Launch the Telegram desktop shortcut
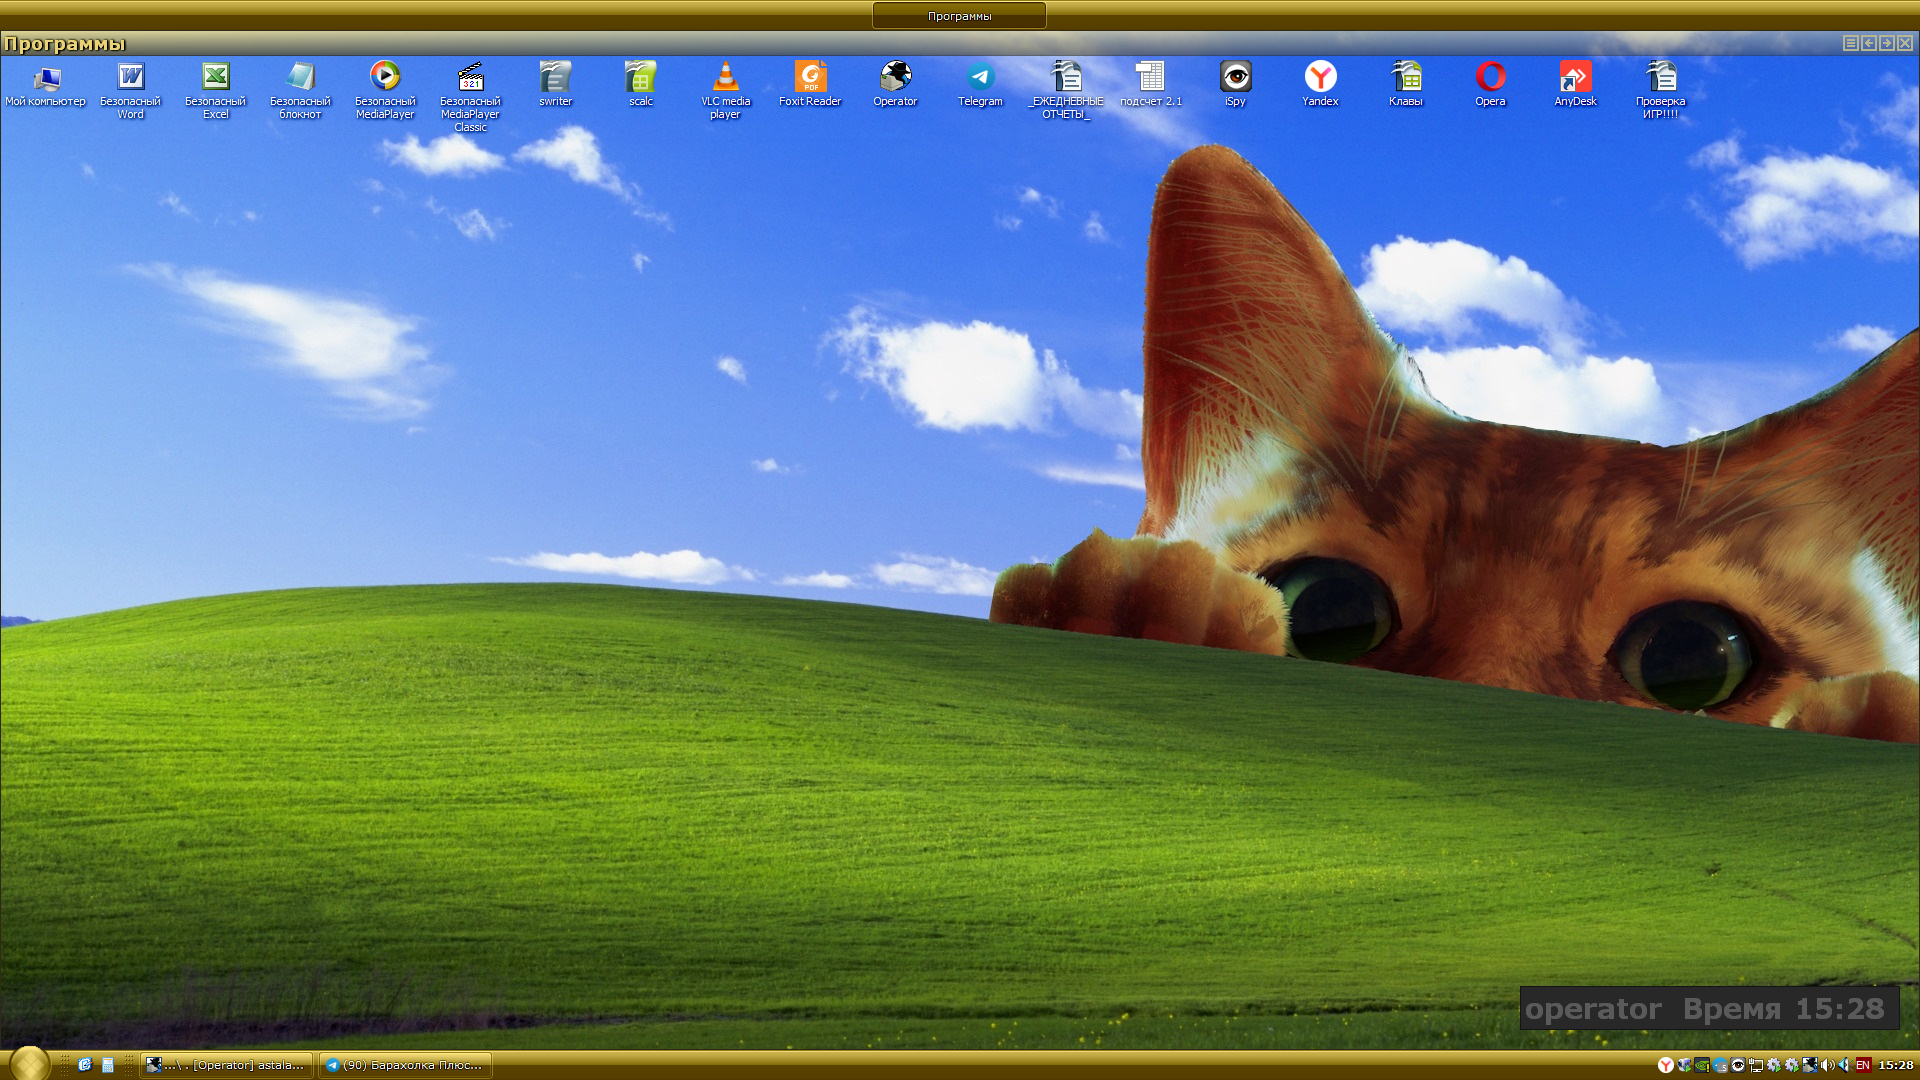Viewport: 1920px width, 1080px height. tap(980, 78)
